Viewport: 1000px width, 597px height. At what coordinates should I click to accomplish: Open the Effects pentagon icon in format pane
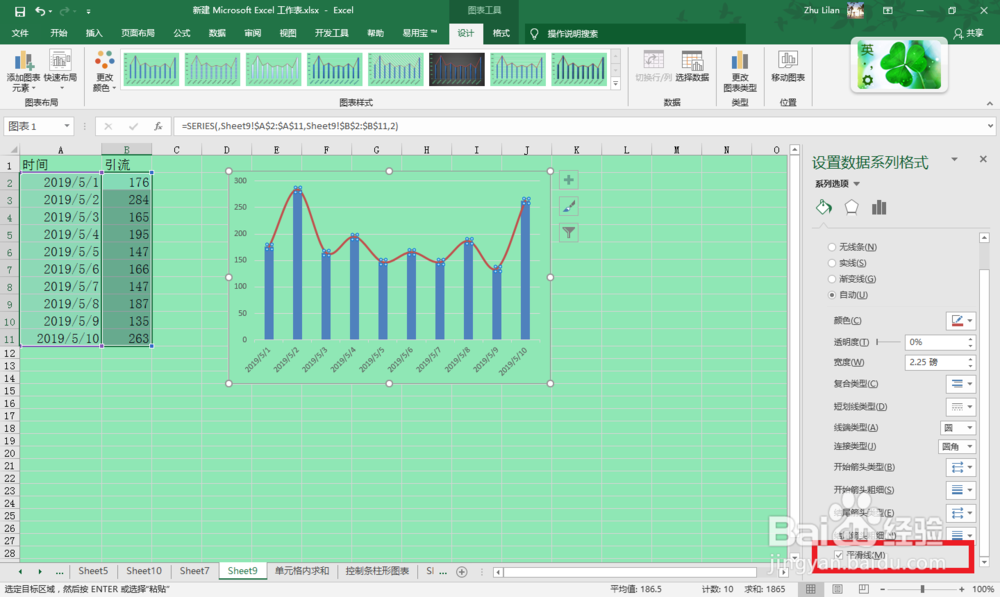pyautogui.click(x=851, y=206)
